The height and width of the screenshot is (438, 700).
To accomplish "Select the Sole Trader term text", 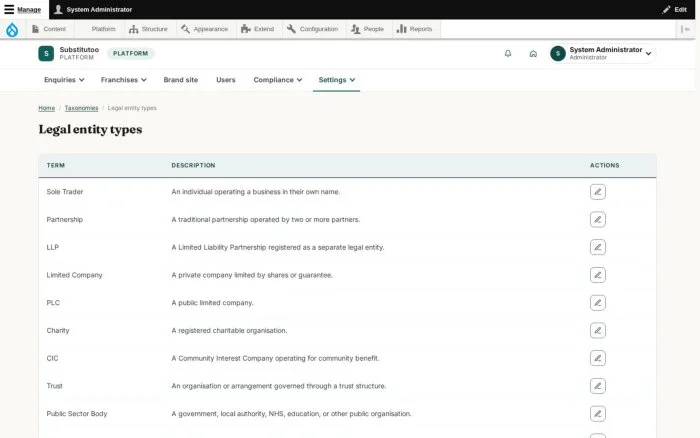I will tap(65, 192).
